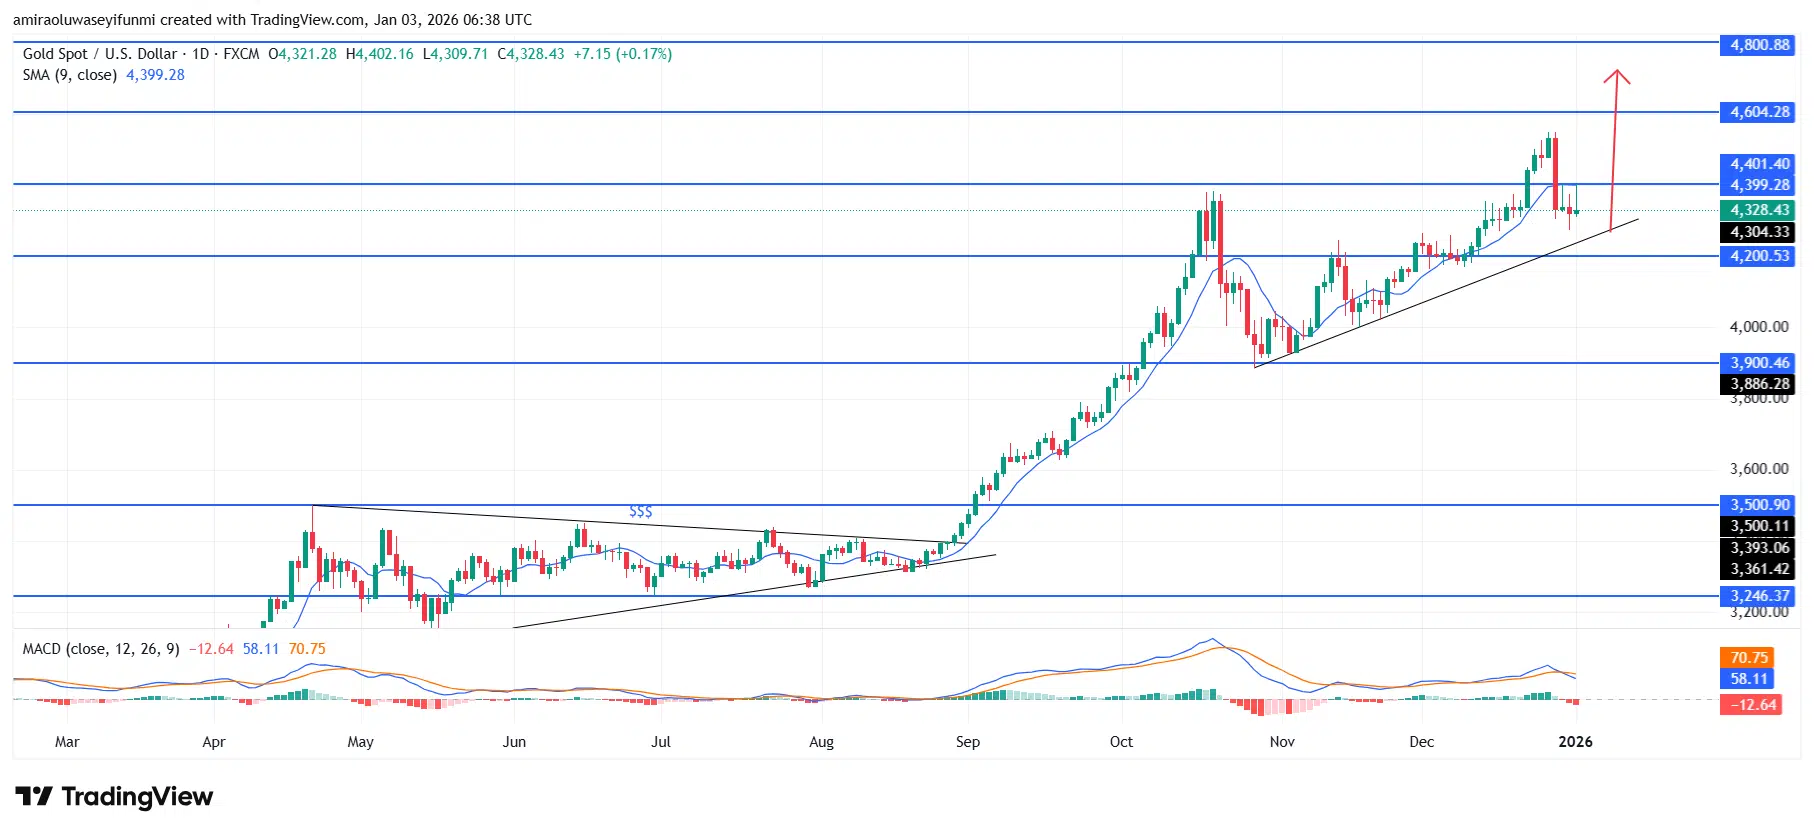Click the blue $$$ liquidity annotation

640,512
